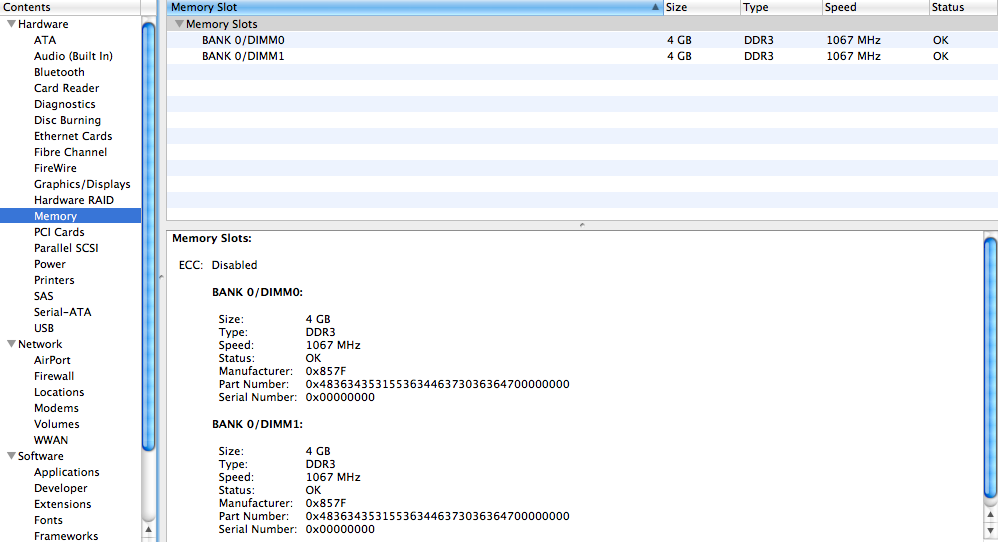The image size is (998, 542).
Task: Click sidebar scroll up arrow
Action: 148,529
